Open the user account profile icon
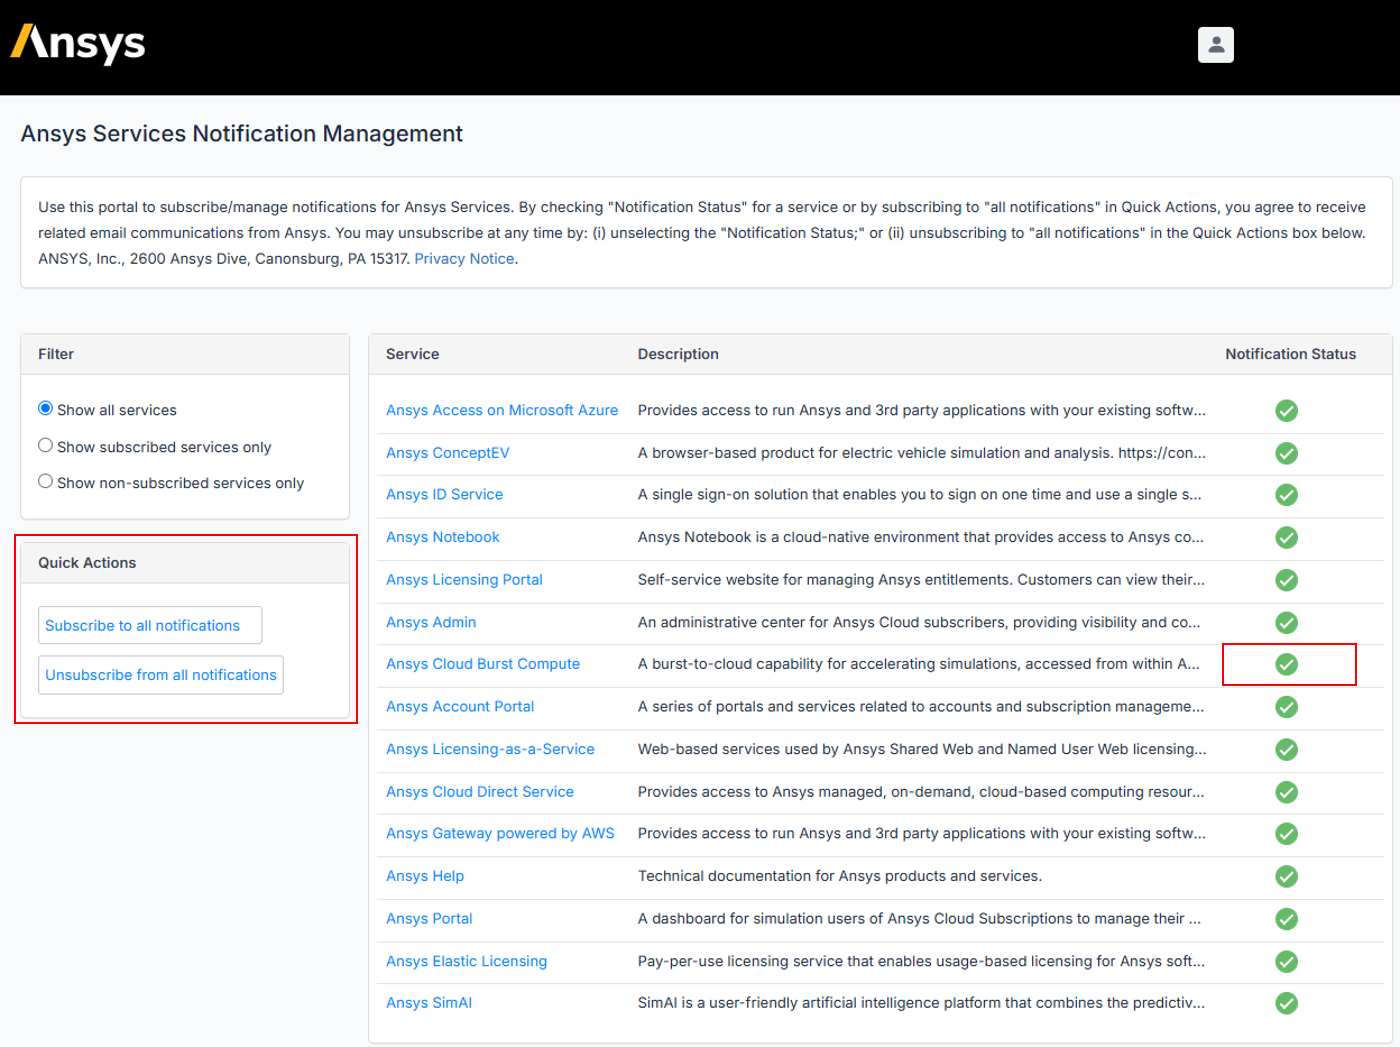This screenshot has width=1400, height=1047. click(x=1215, y=45)
